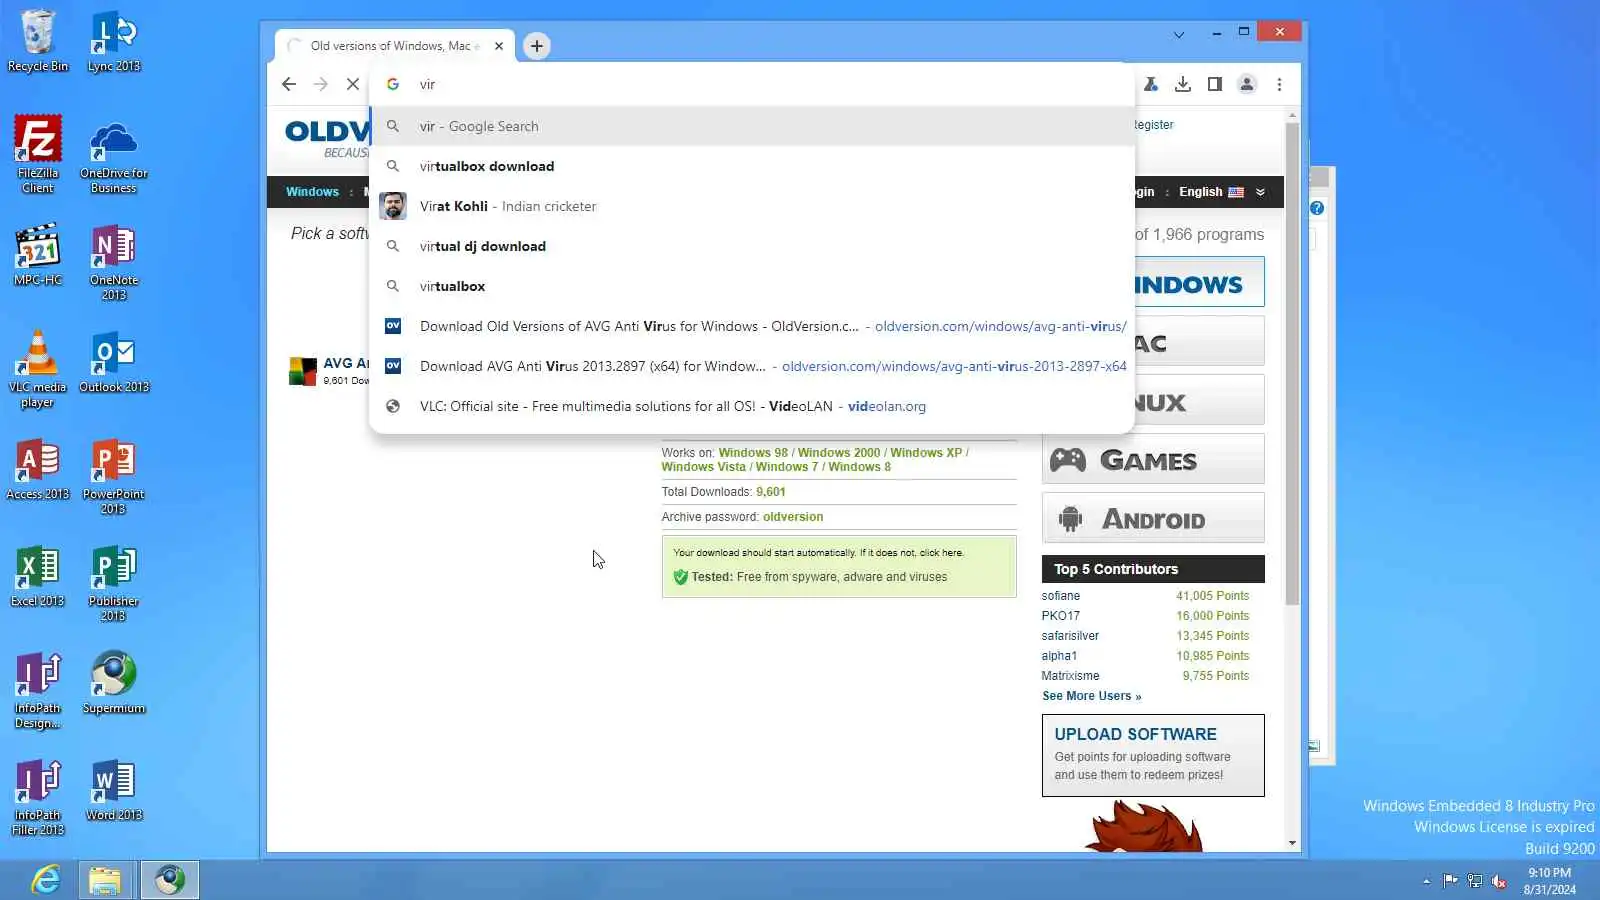Close the Old versions of Windows tab
The width and height of the screenshot is (1600, 900).
click(x=499, y=46)
